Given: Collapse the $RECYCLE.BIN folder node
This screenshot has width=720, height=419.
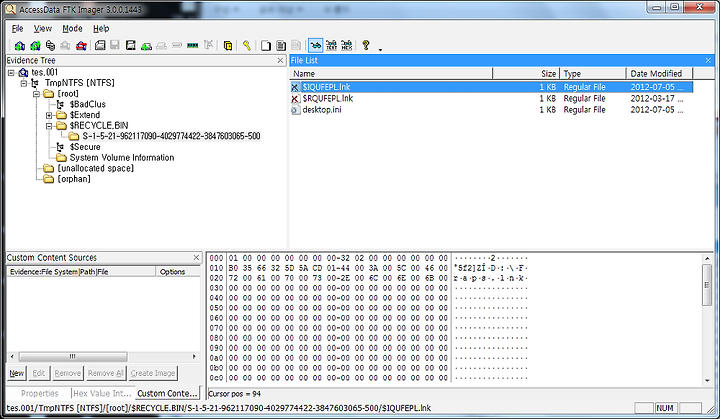Looking at the screenshot, I should click(x=49, y=125).
